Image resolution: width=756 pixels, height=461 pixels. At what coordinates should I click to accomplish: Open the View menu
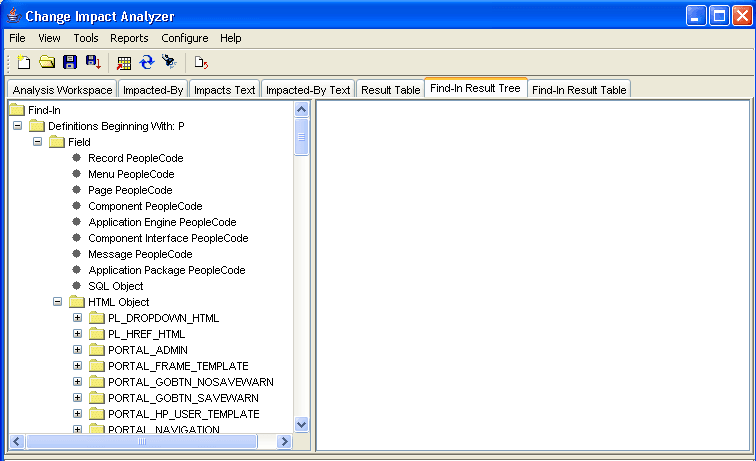point(49,38)
